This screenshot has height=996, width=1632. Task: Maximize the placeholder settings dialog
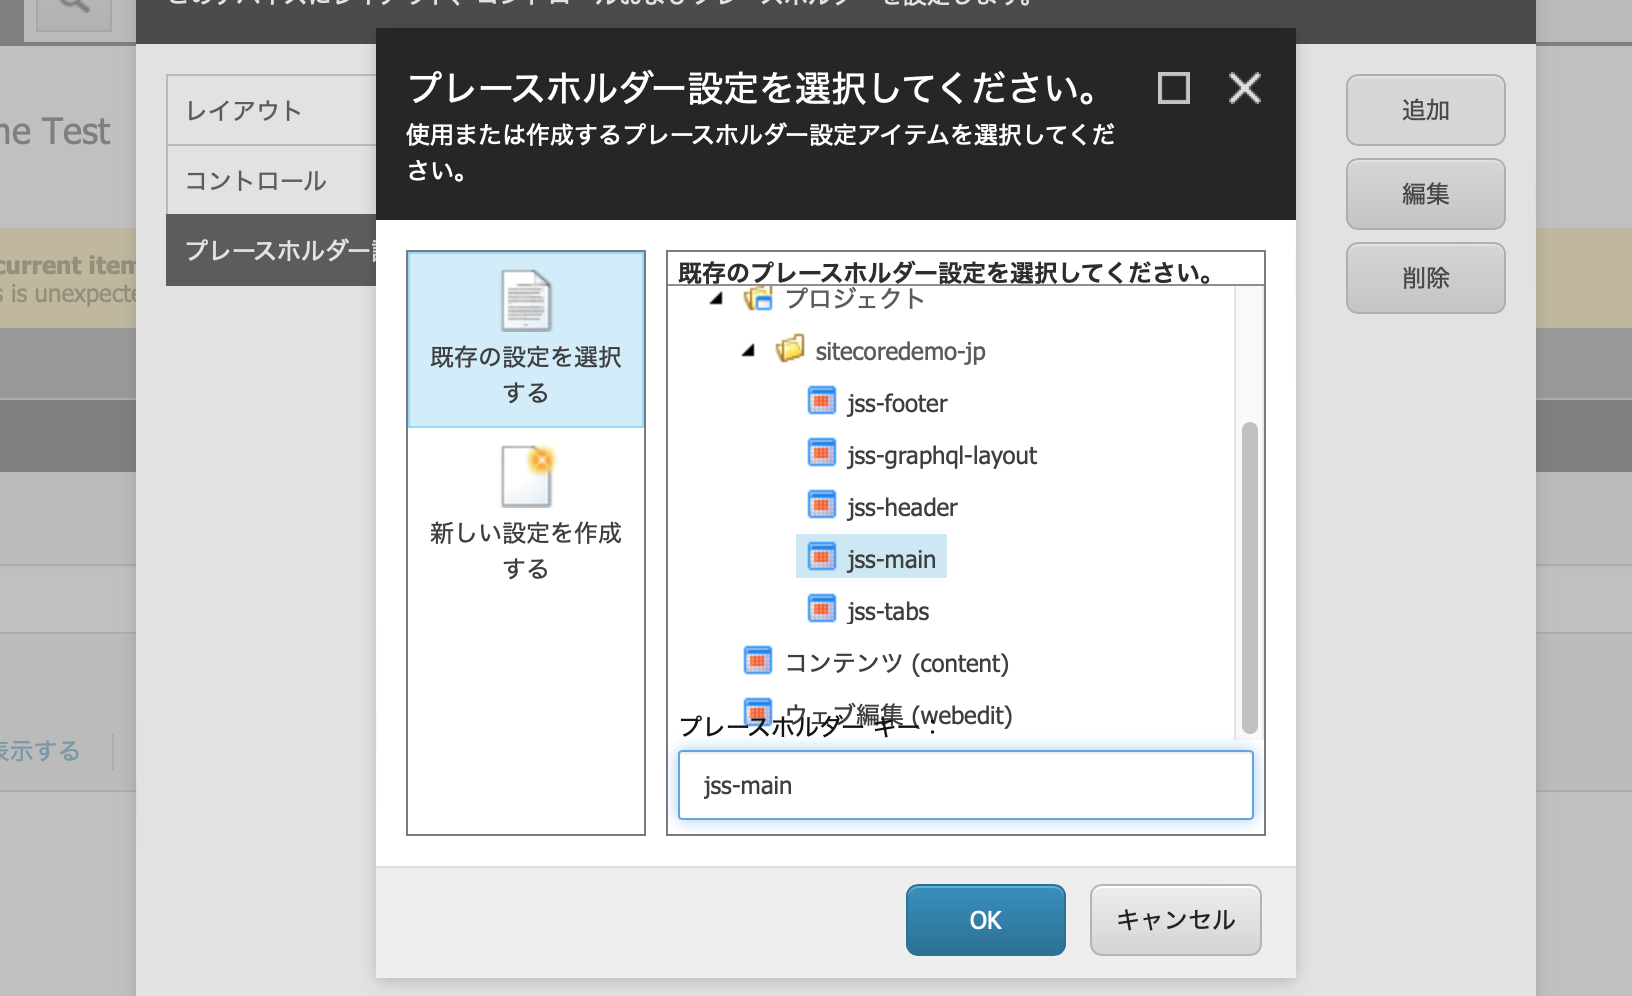coord(1174,88)
